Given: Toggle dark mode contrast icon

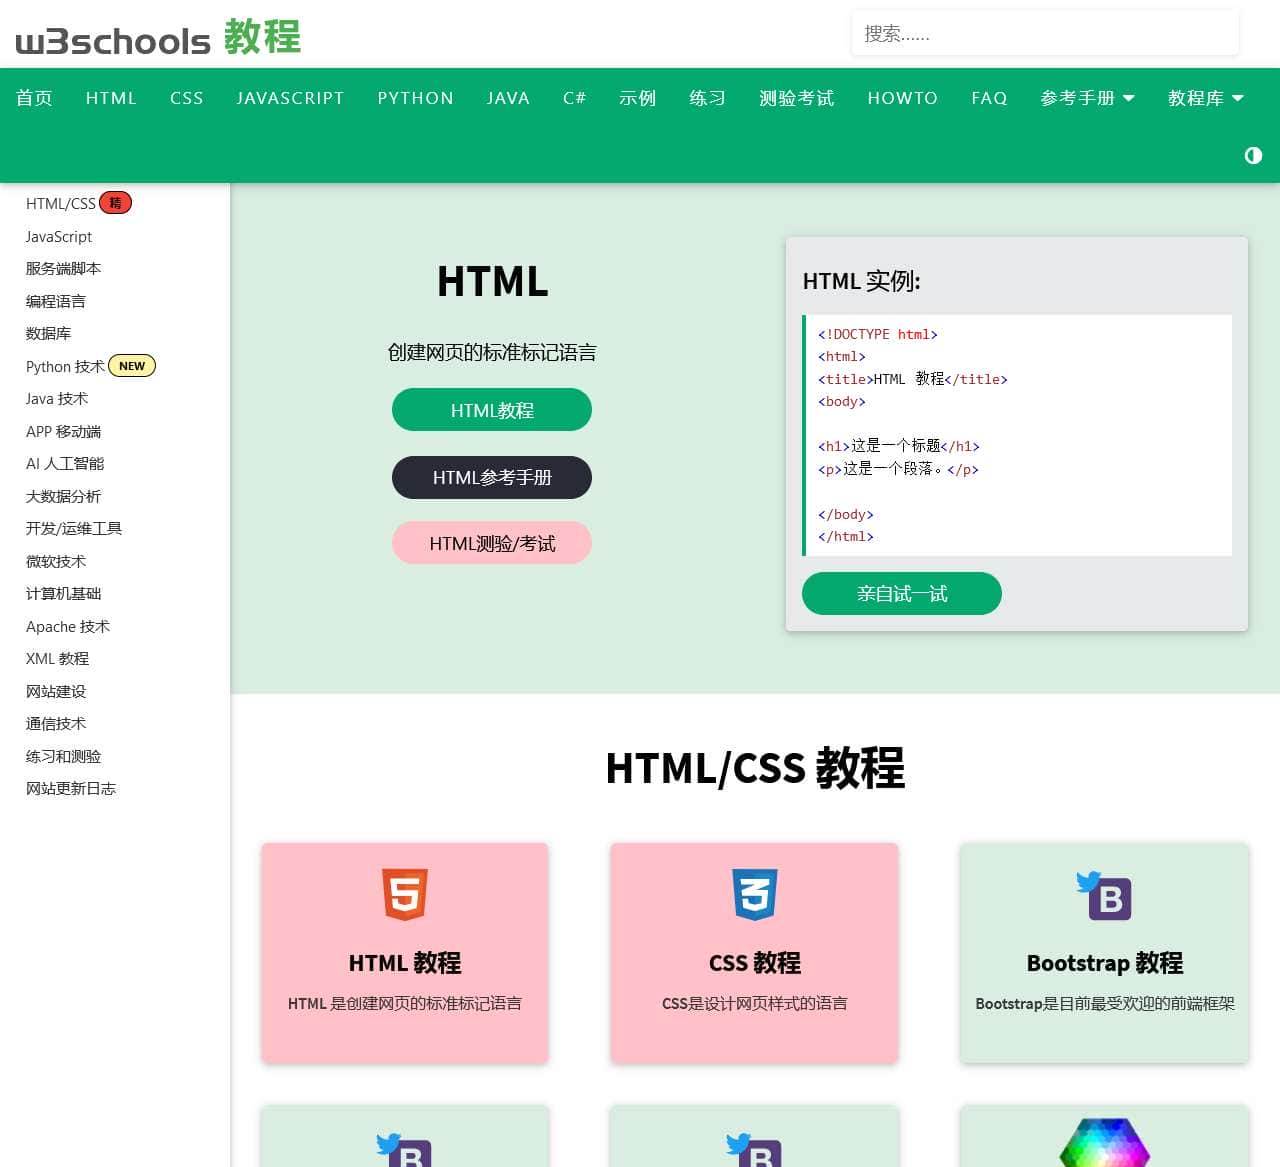Looking at the screenshot, I should point(1253,155).
